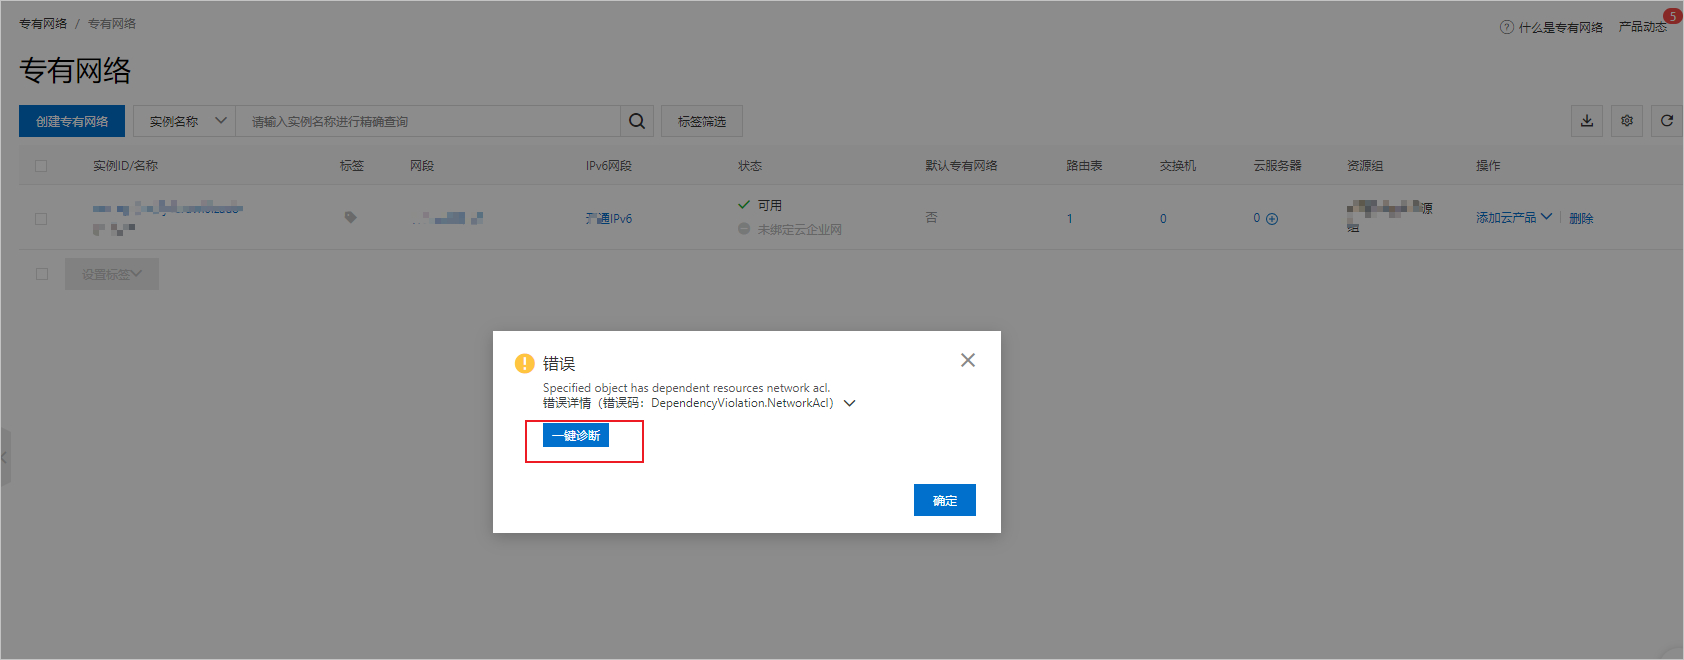Expand the 错误详情 chevron
Viewport: 1684px width, 660px height.
point(850,404)
